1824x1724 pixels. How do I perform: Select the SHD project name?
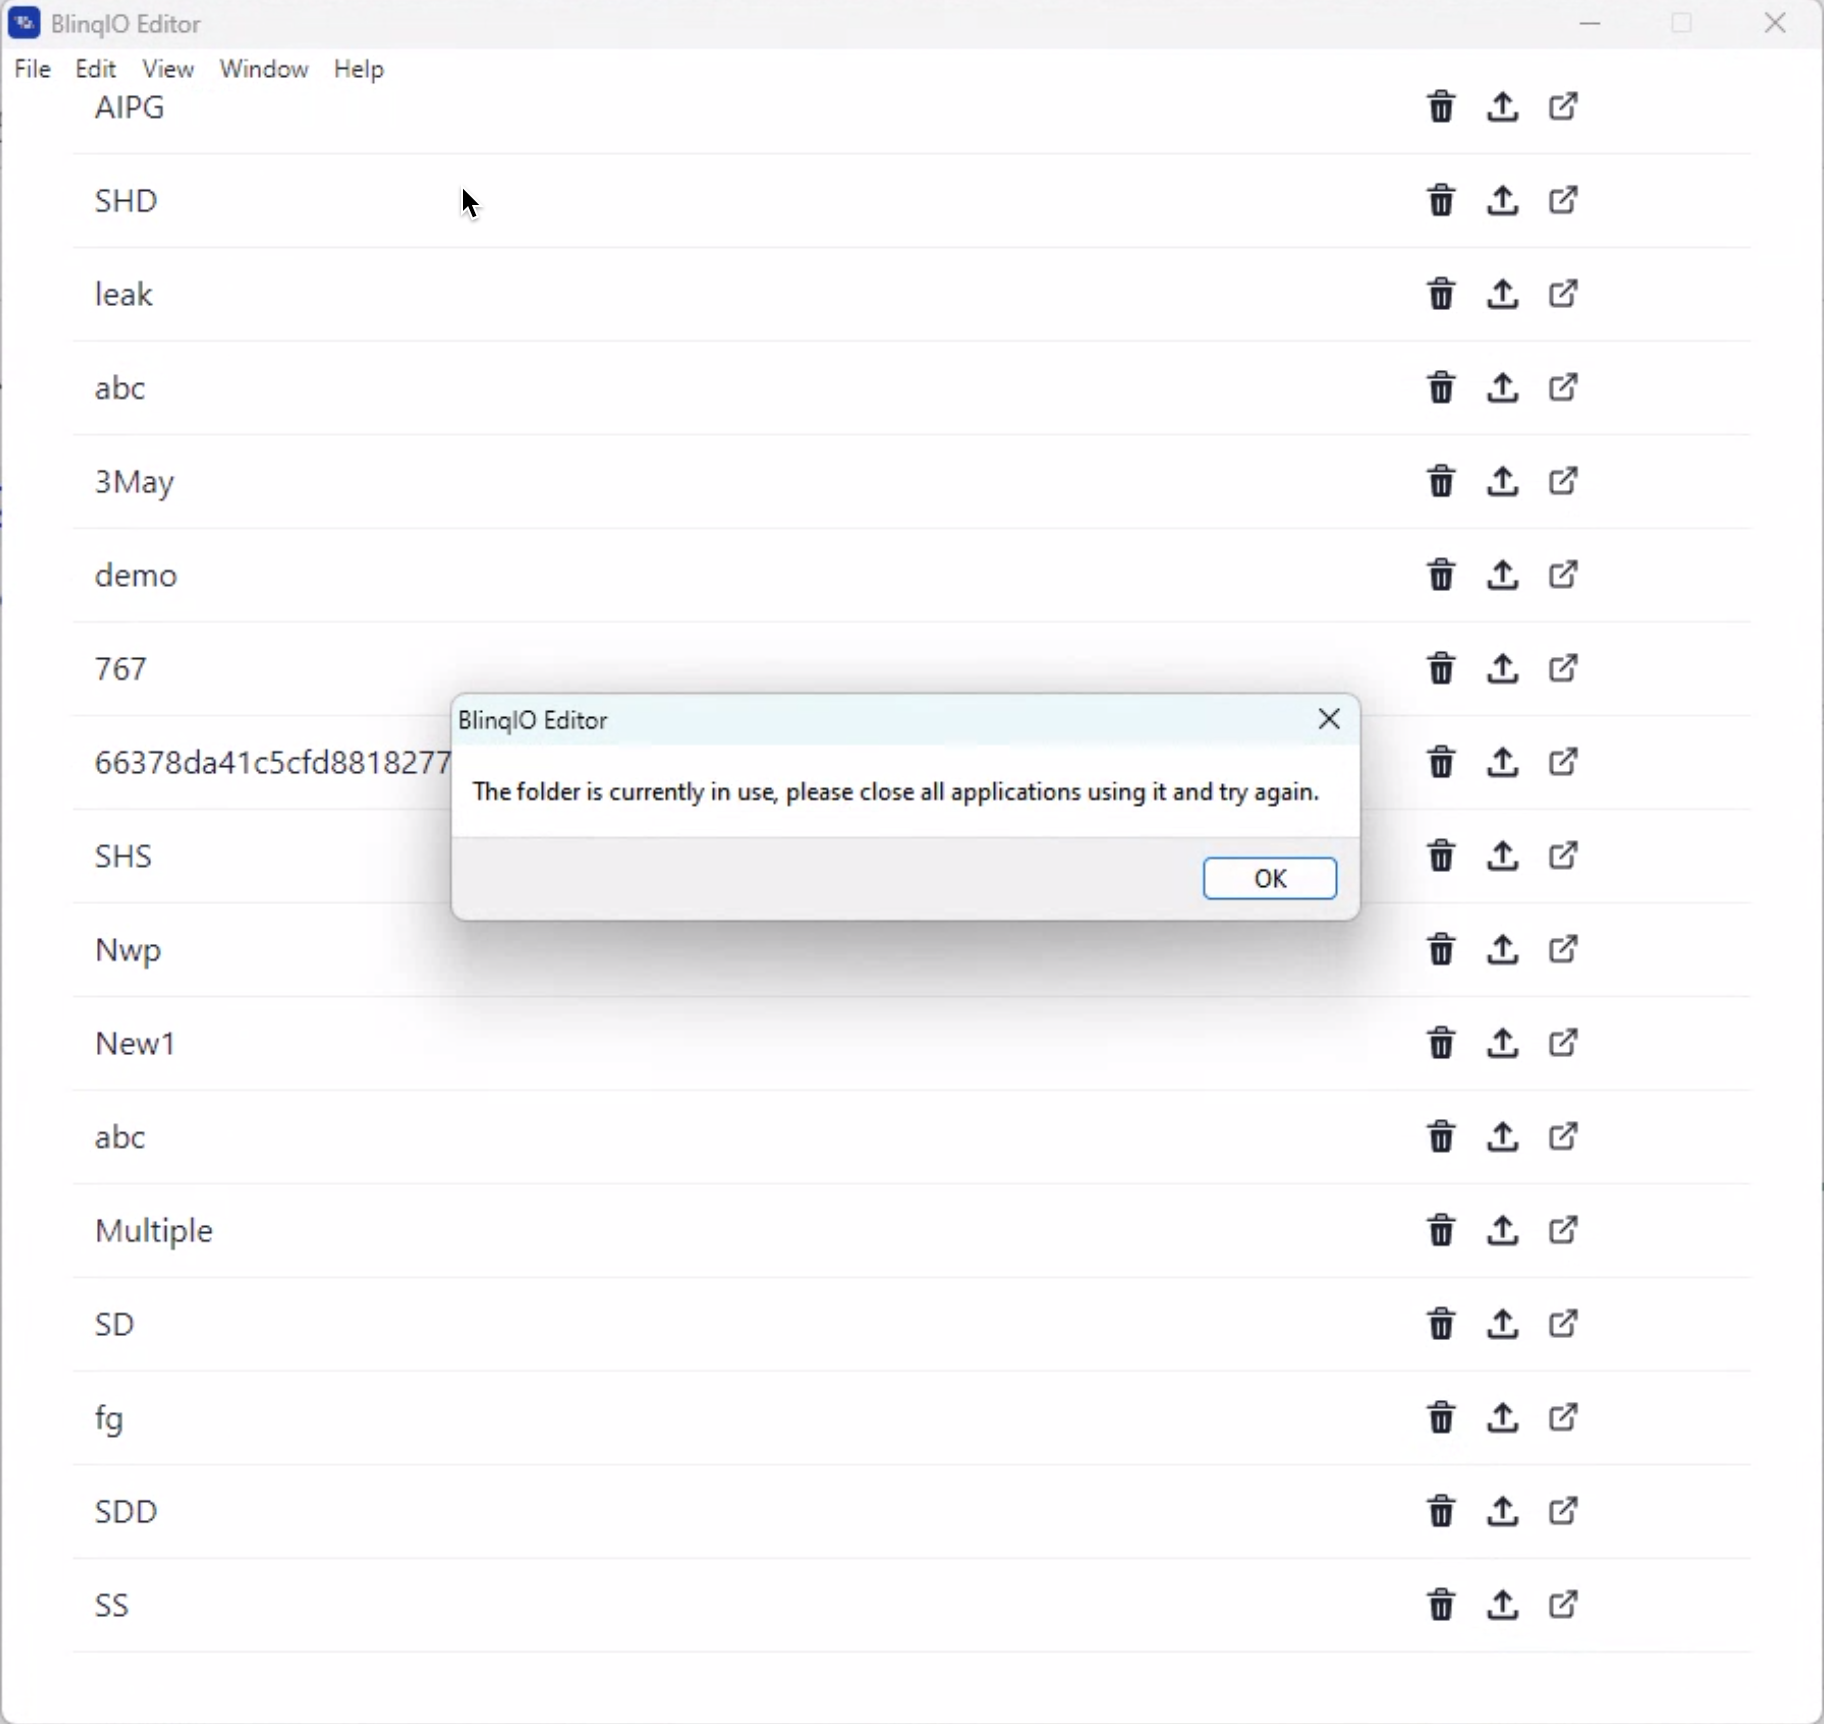pos(126,201)
